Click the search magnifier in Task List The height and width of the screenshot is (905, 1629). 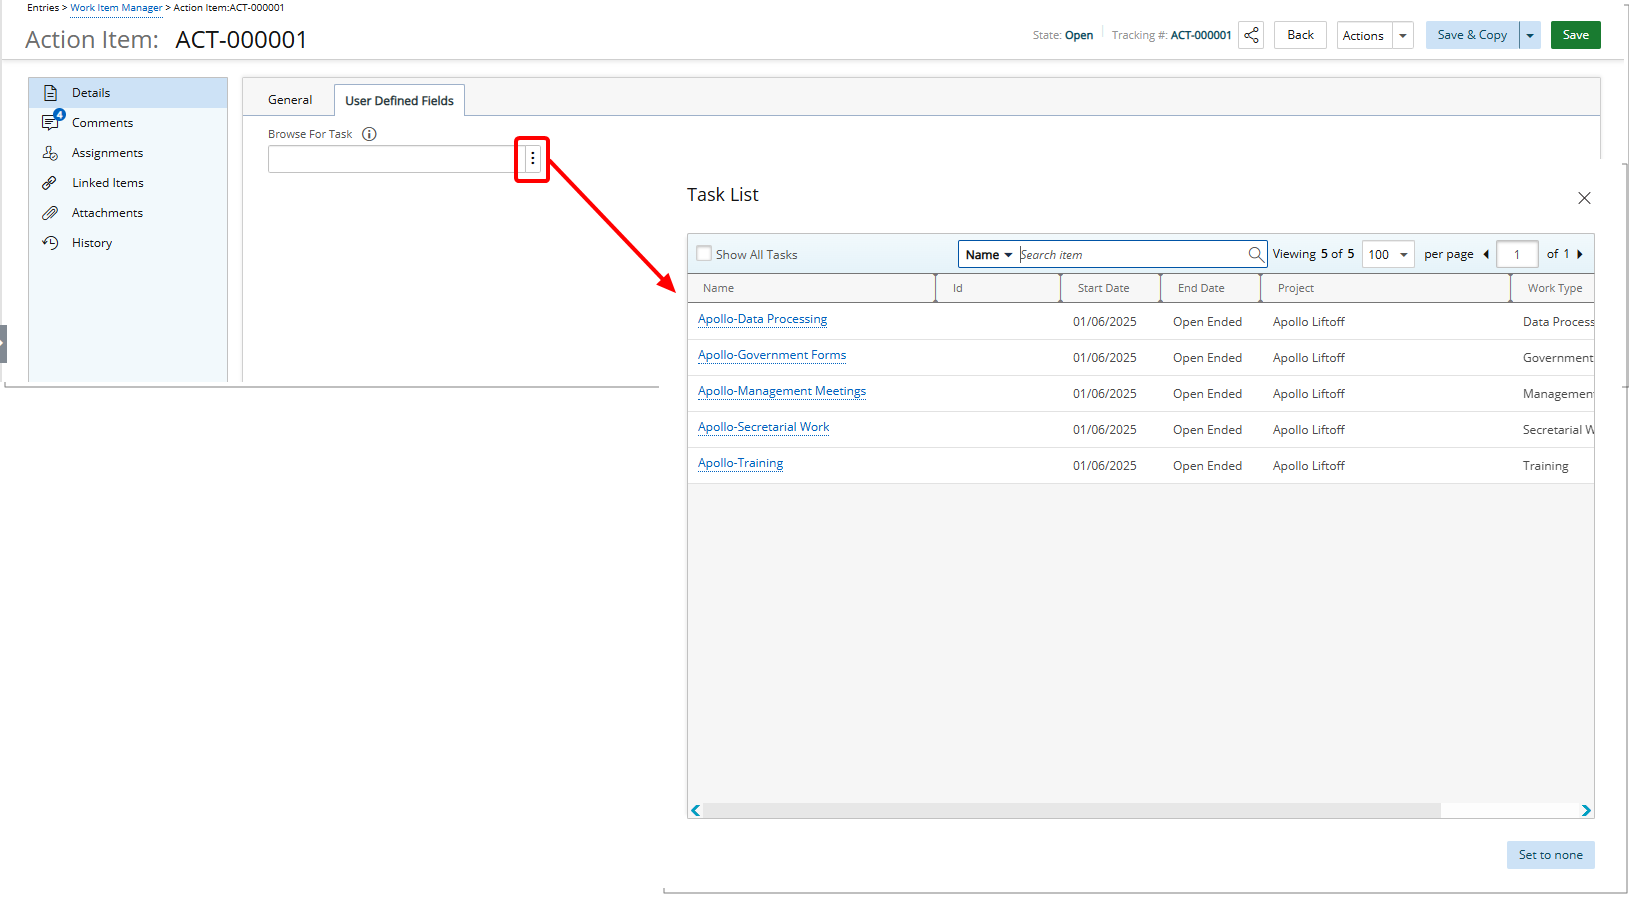(x=1256, y=254)
